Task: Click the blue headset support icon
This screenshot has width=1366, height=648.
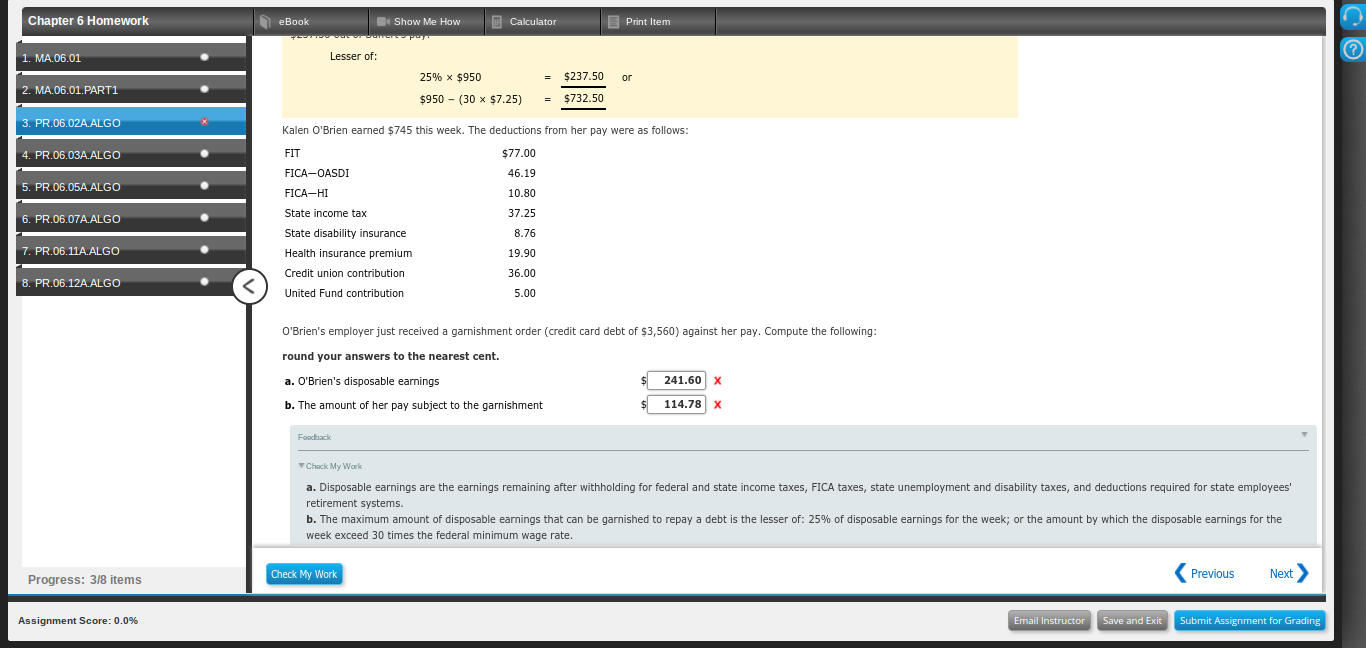Action: click(x=1350, y=15)
